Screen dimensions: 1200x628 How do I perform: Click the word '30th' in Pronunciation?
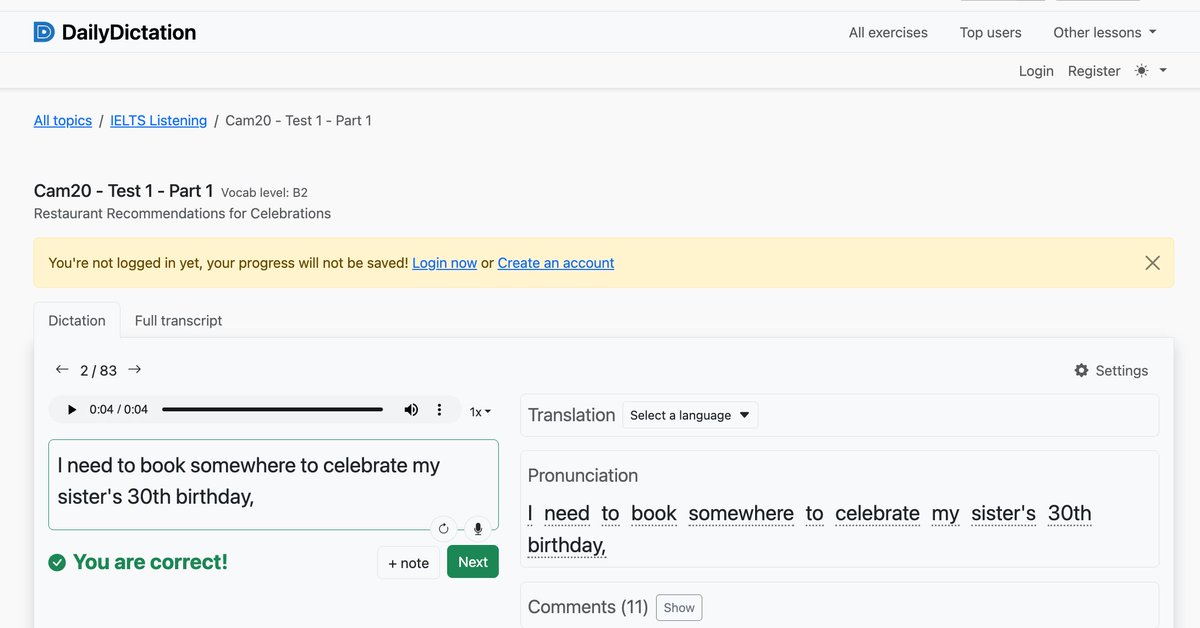(x=1070, y=514)
